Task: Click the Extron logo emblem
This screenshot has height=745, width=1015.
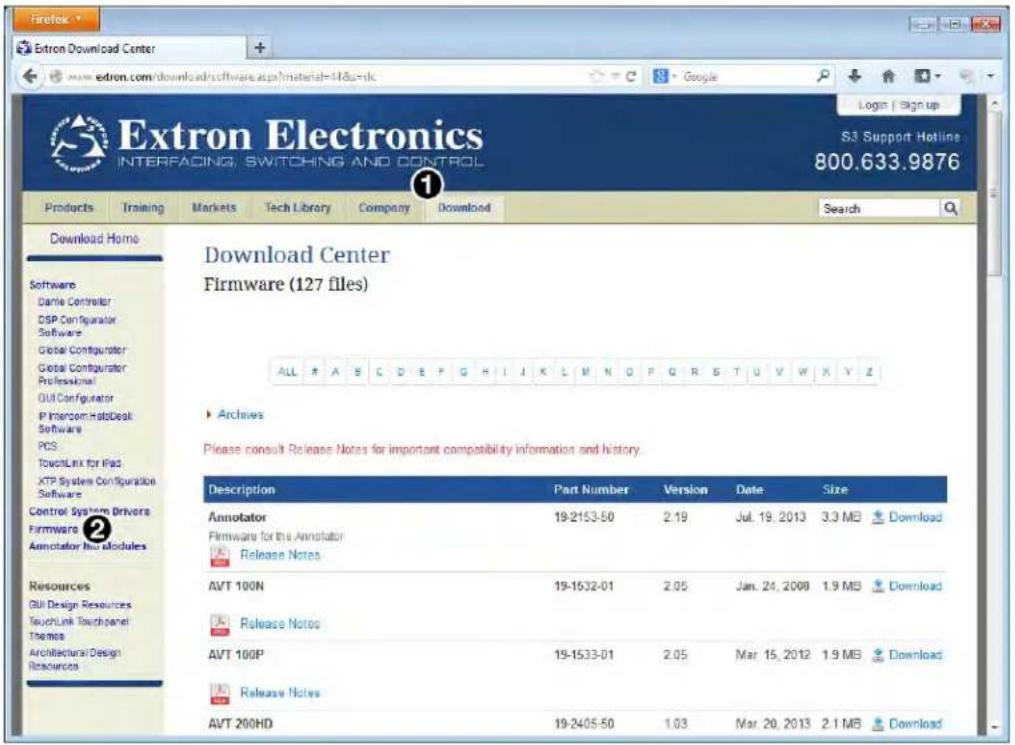Action: (79, 143)
